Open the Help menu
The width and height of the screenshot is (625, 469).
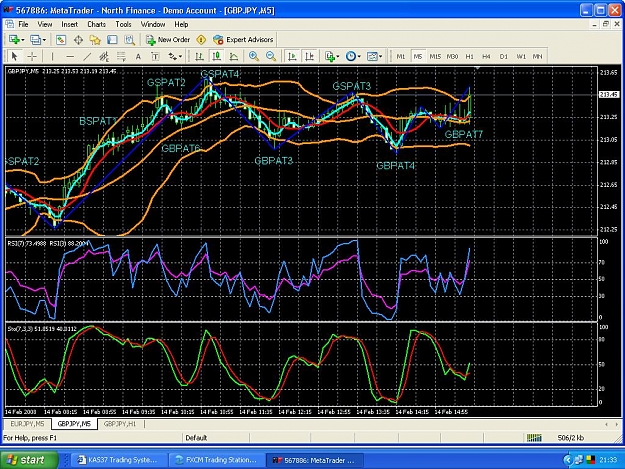click(x=181, y=24)
